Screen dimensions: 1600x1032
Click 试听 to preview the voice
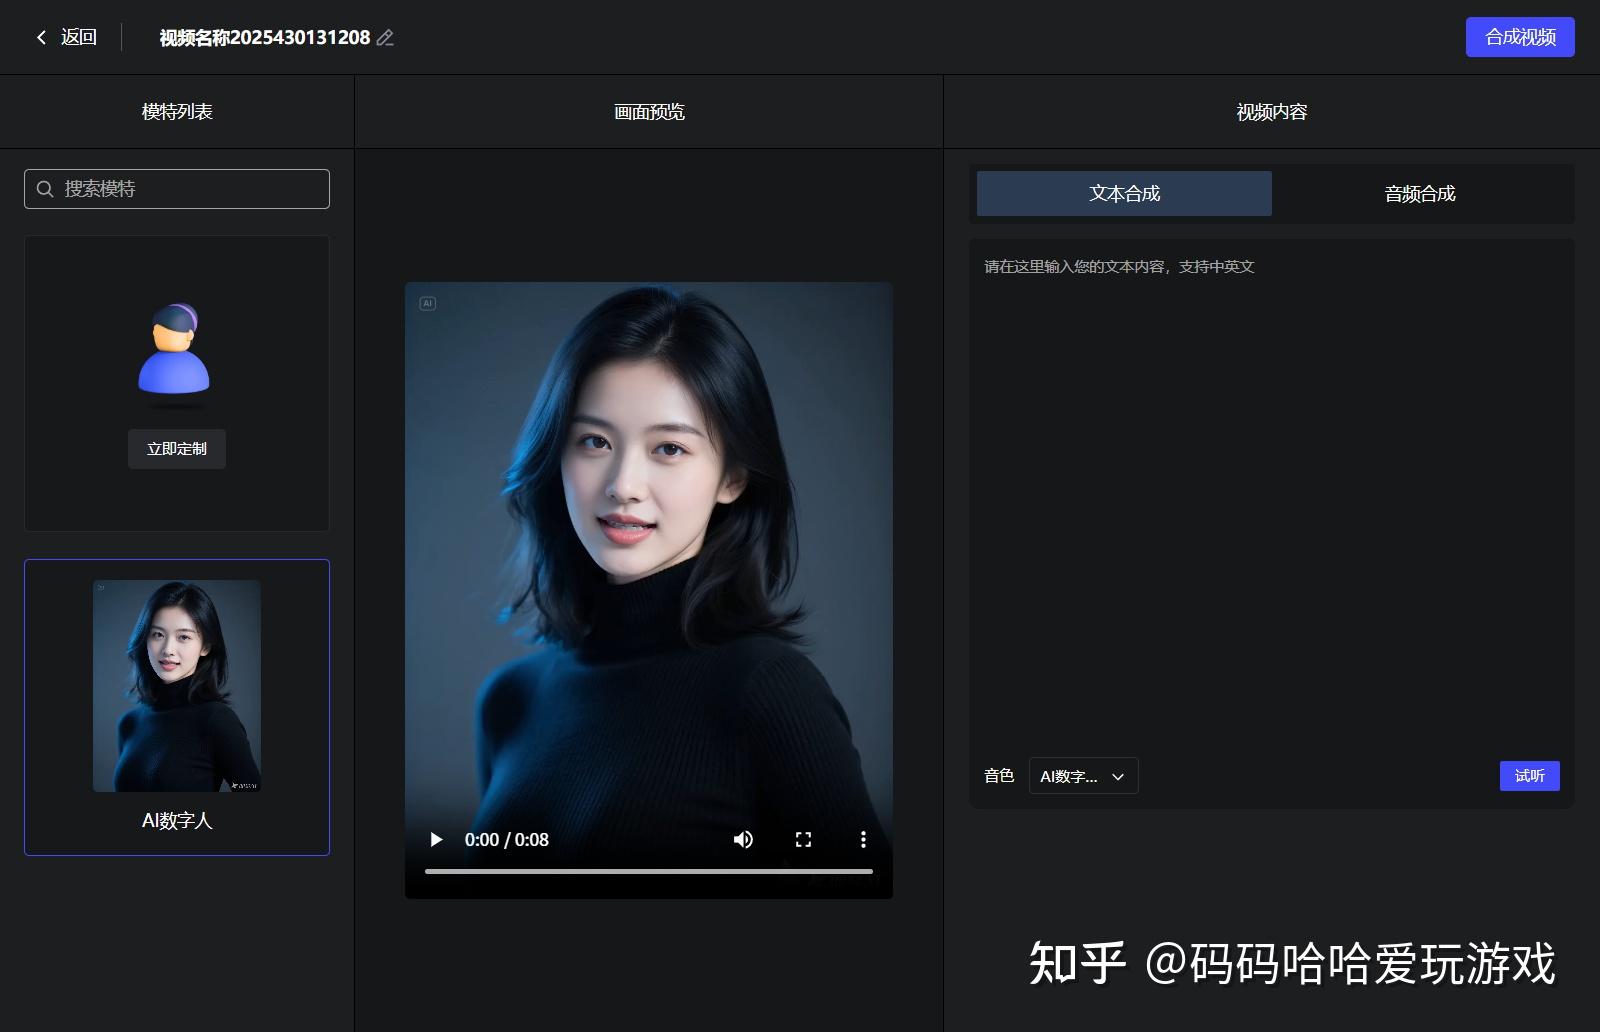click(x=1529, y=776)
